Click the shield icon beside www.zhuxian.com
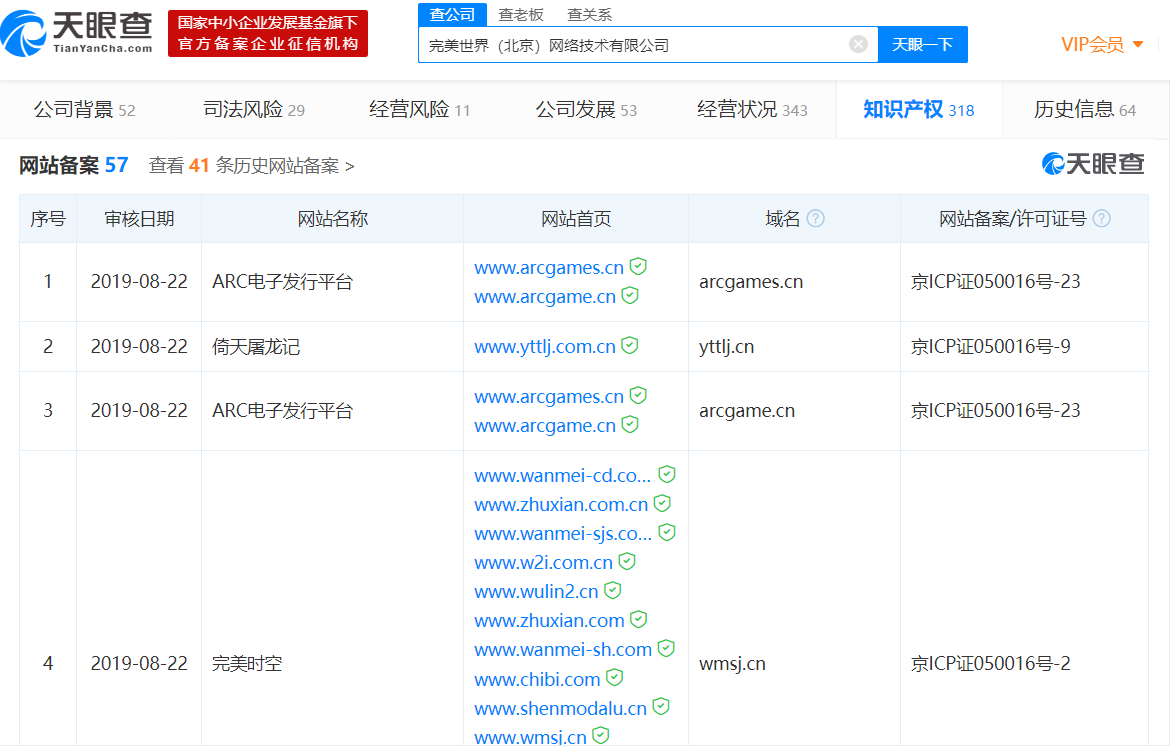This screenshot has height=746, width=1170. click(x=638, y=620)
